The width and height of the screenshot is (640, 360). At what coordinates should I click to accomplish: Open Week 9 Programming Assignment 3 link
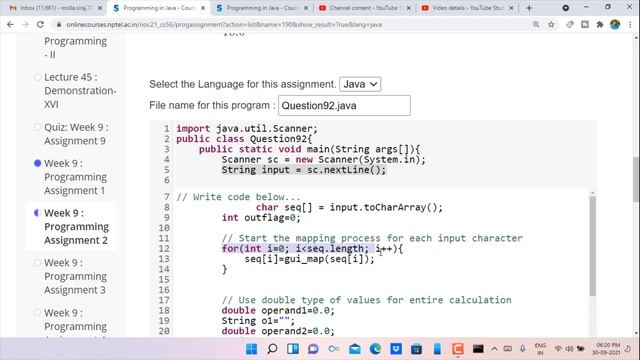(x=76, y=276)
